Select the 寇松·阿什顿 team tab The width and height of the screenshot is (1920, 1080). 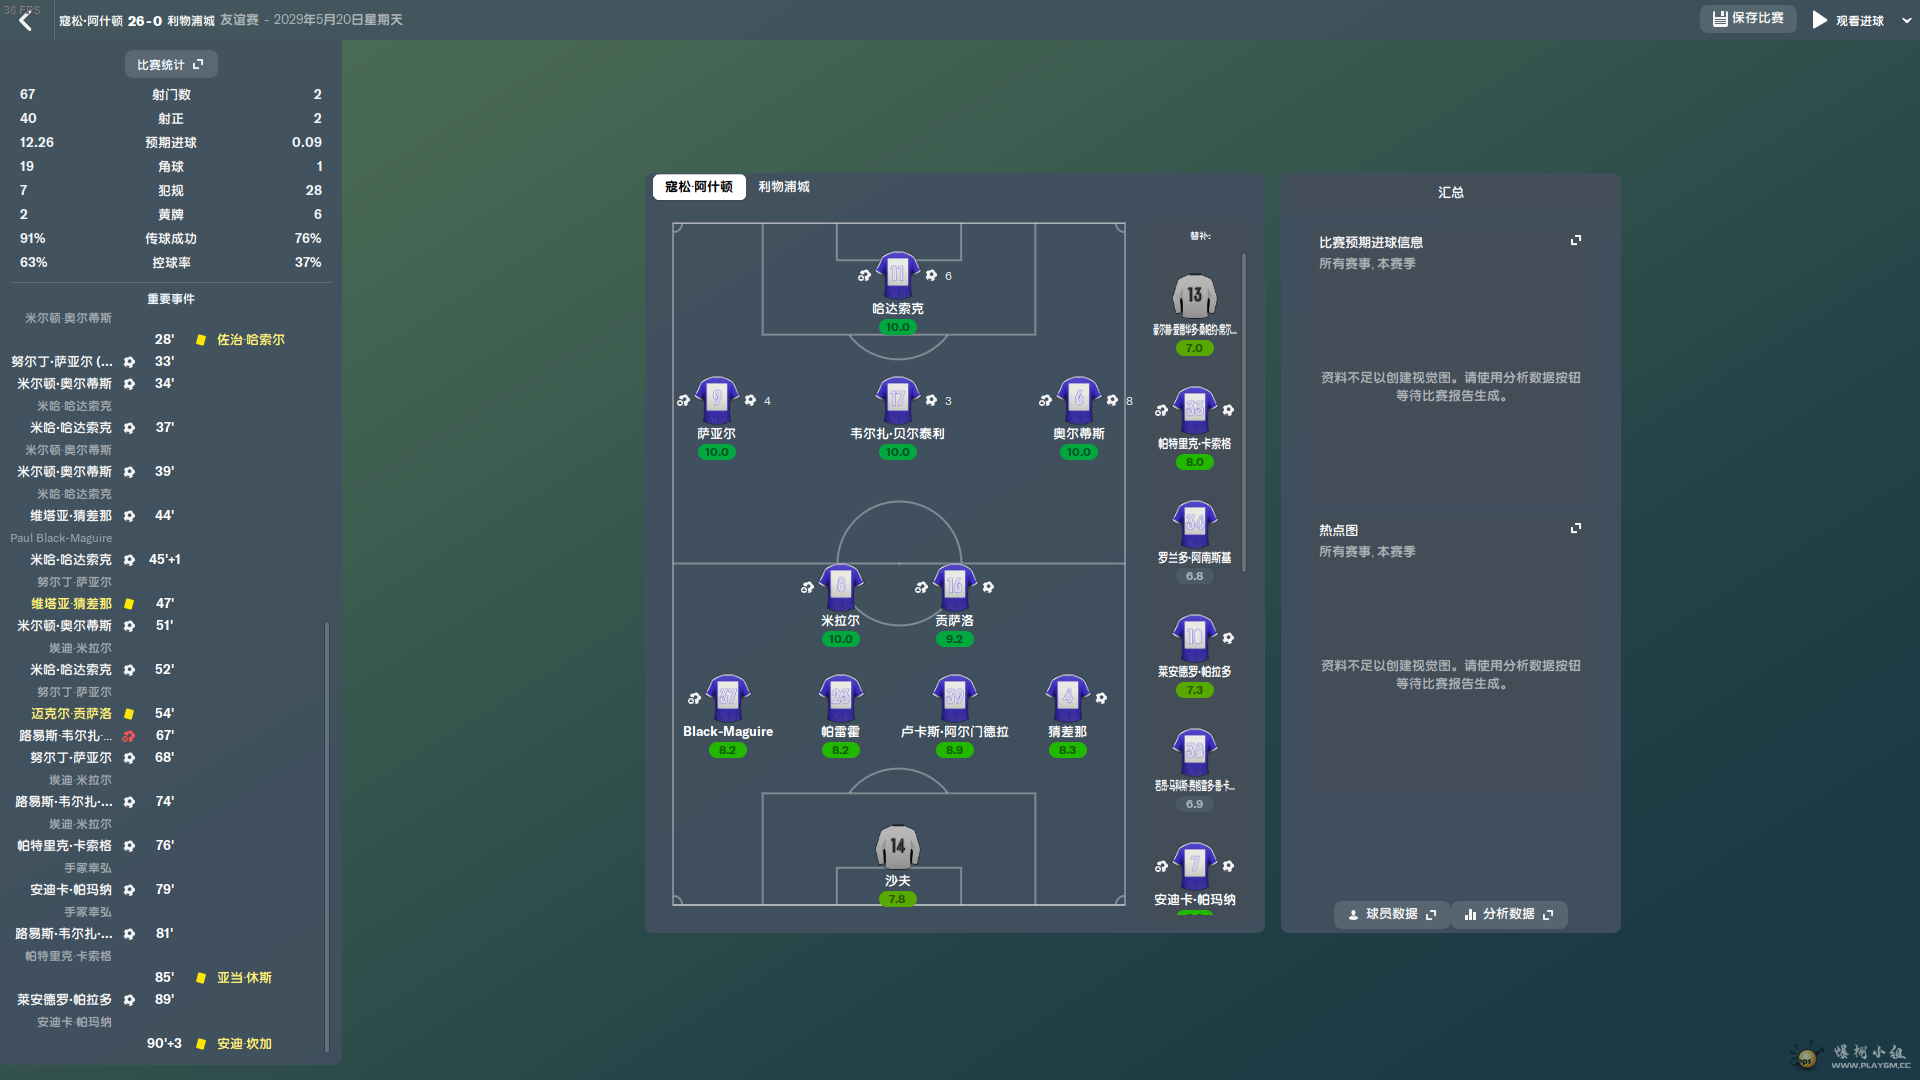699,187
